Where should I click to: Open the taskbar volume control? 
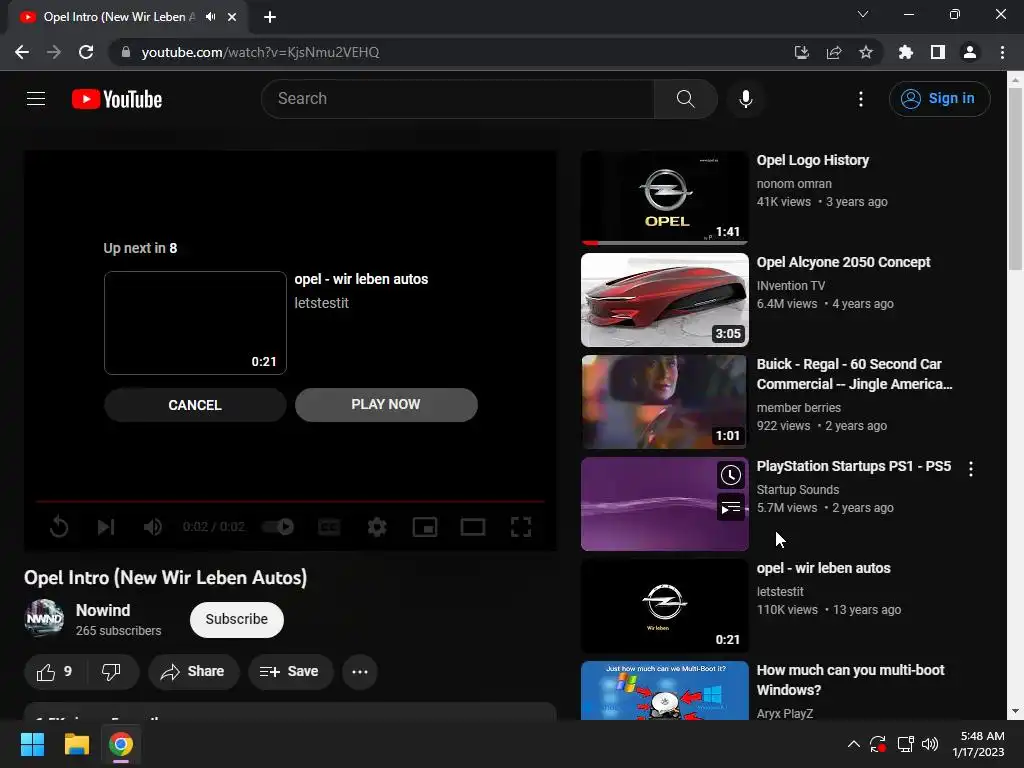[930, 744]
